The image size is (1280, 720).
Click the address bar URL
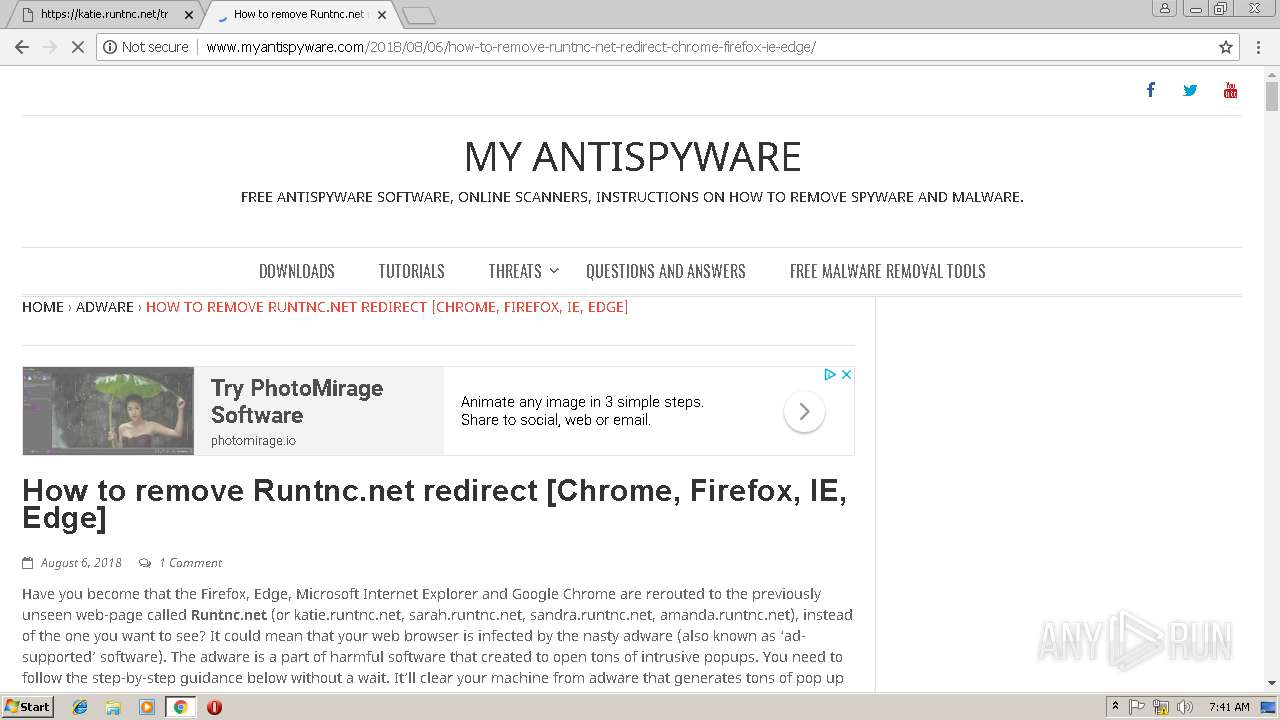(x=511, y=47)
